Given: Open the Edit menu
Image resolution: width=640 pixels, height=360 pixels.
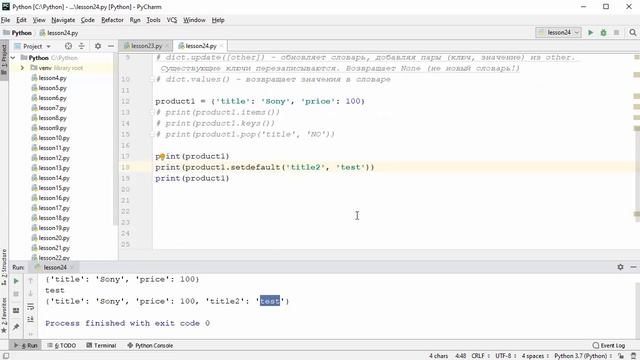Looking at the screenshot, I should [x=21, y=20].
